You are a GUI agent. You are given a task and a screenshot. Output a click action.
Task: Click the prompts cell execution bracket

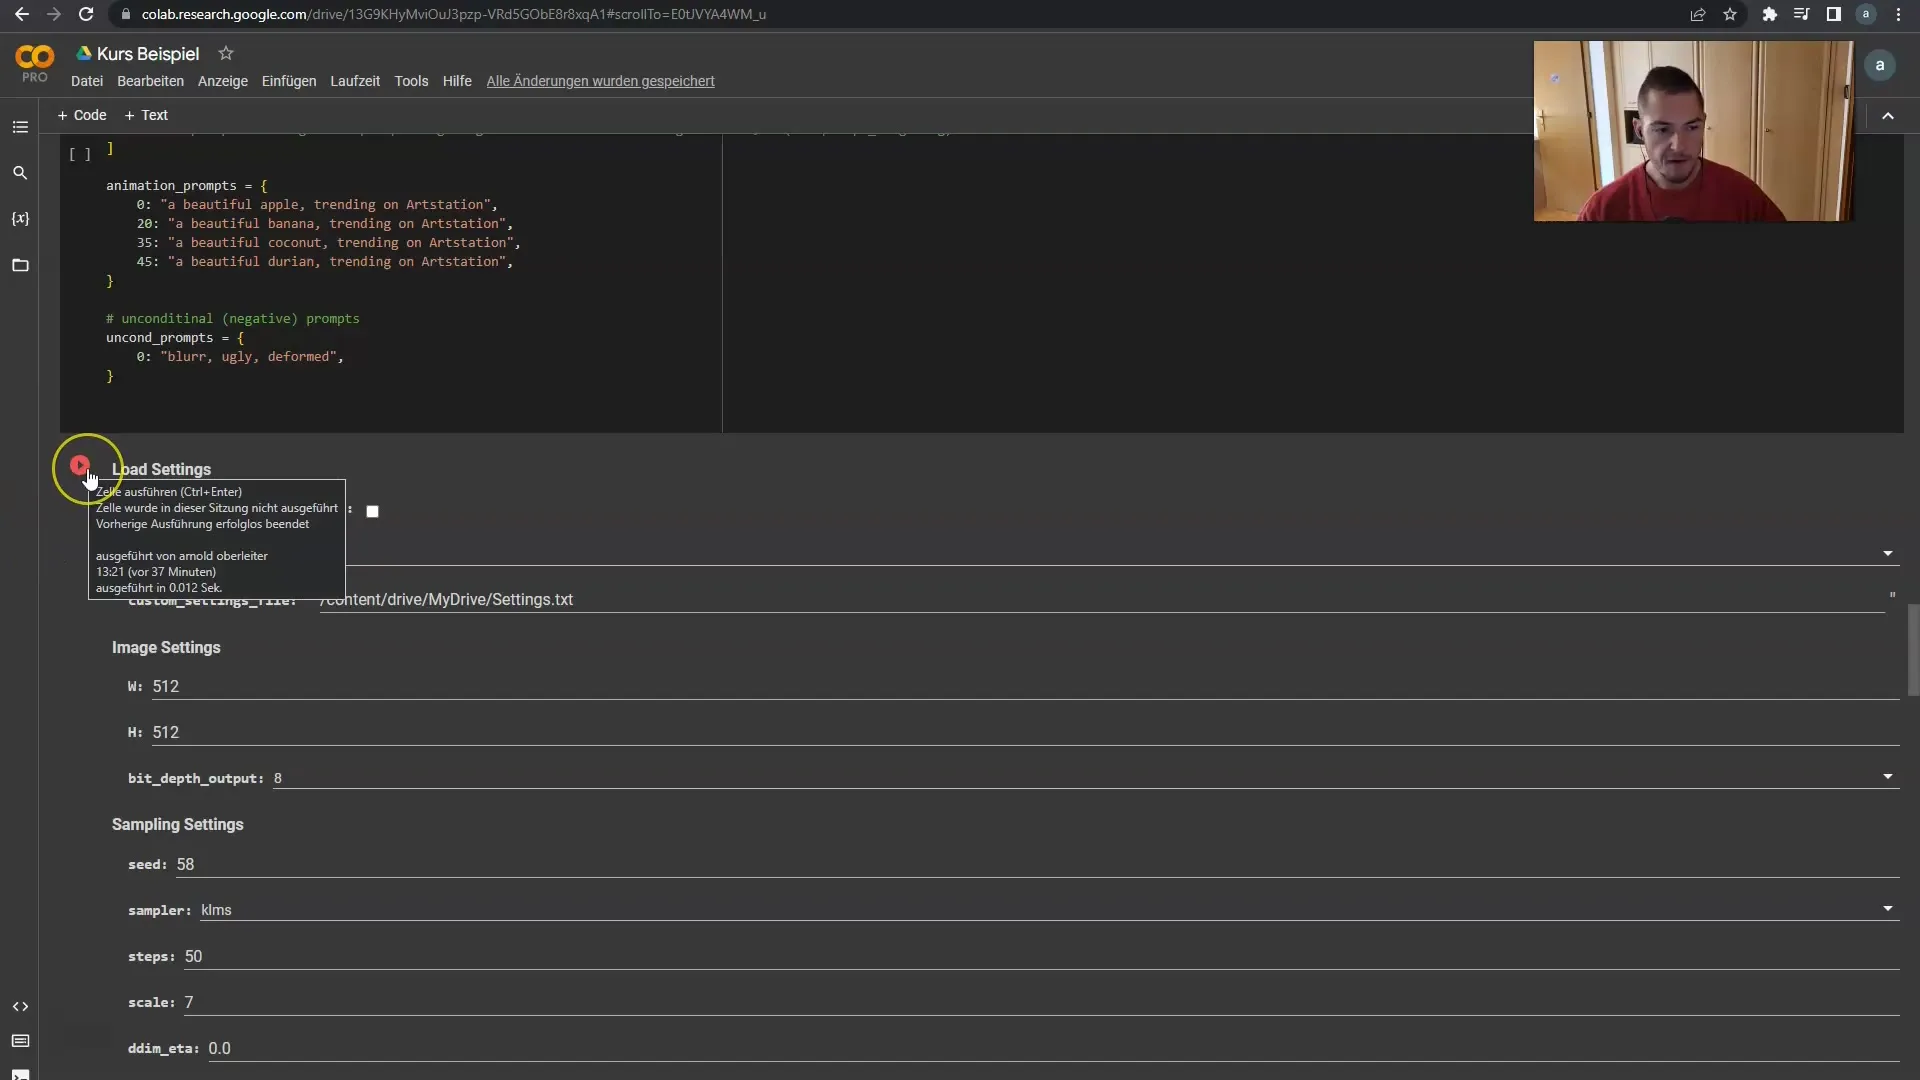tap(80, 154)
